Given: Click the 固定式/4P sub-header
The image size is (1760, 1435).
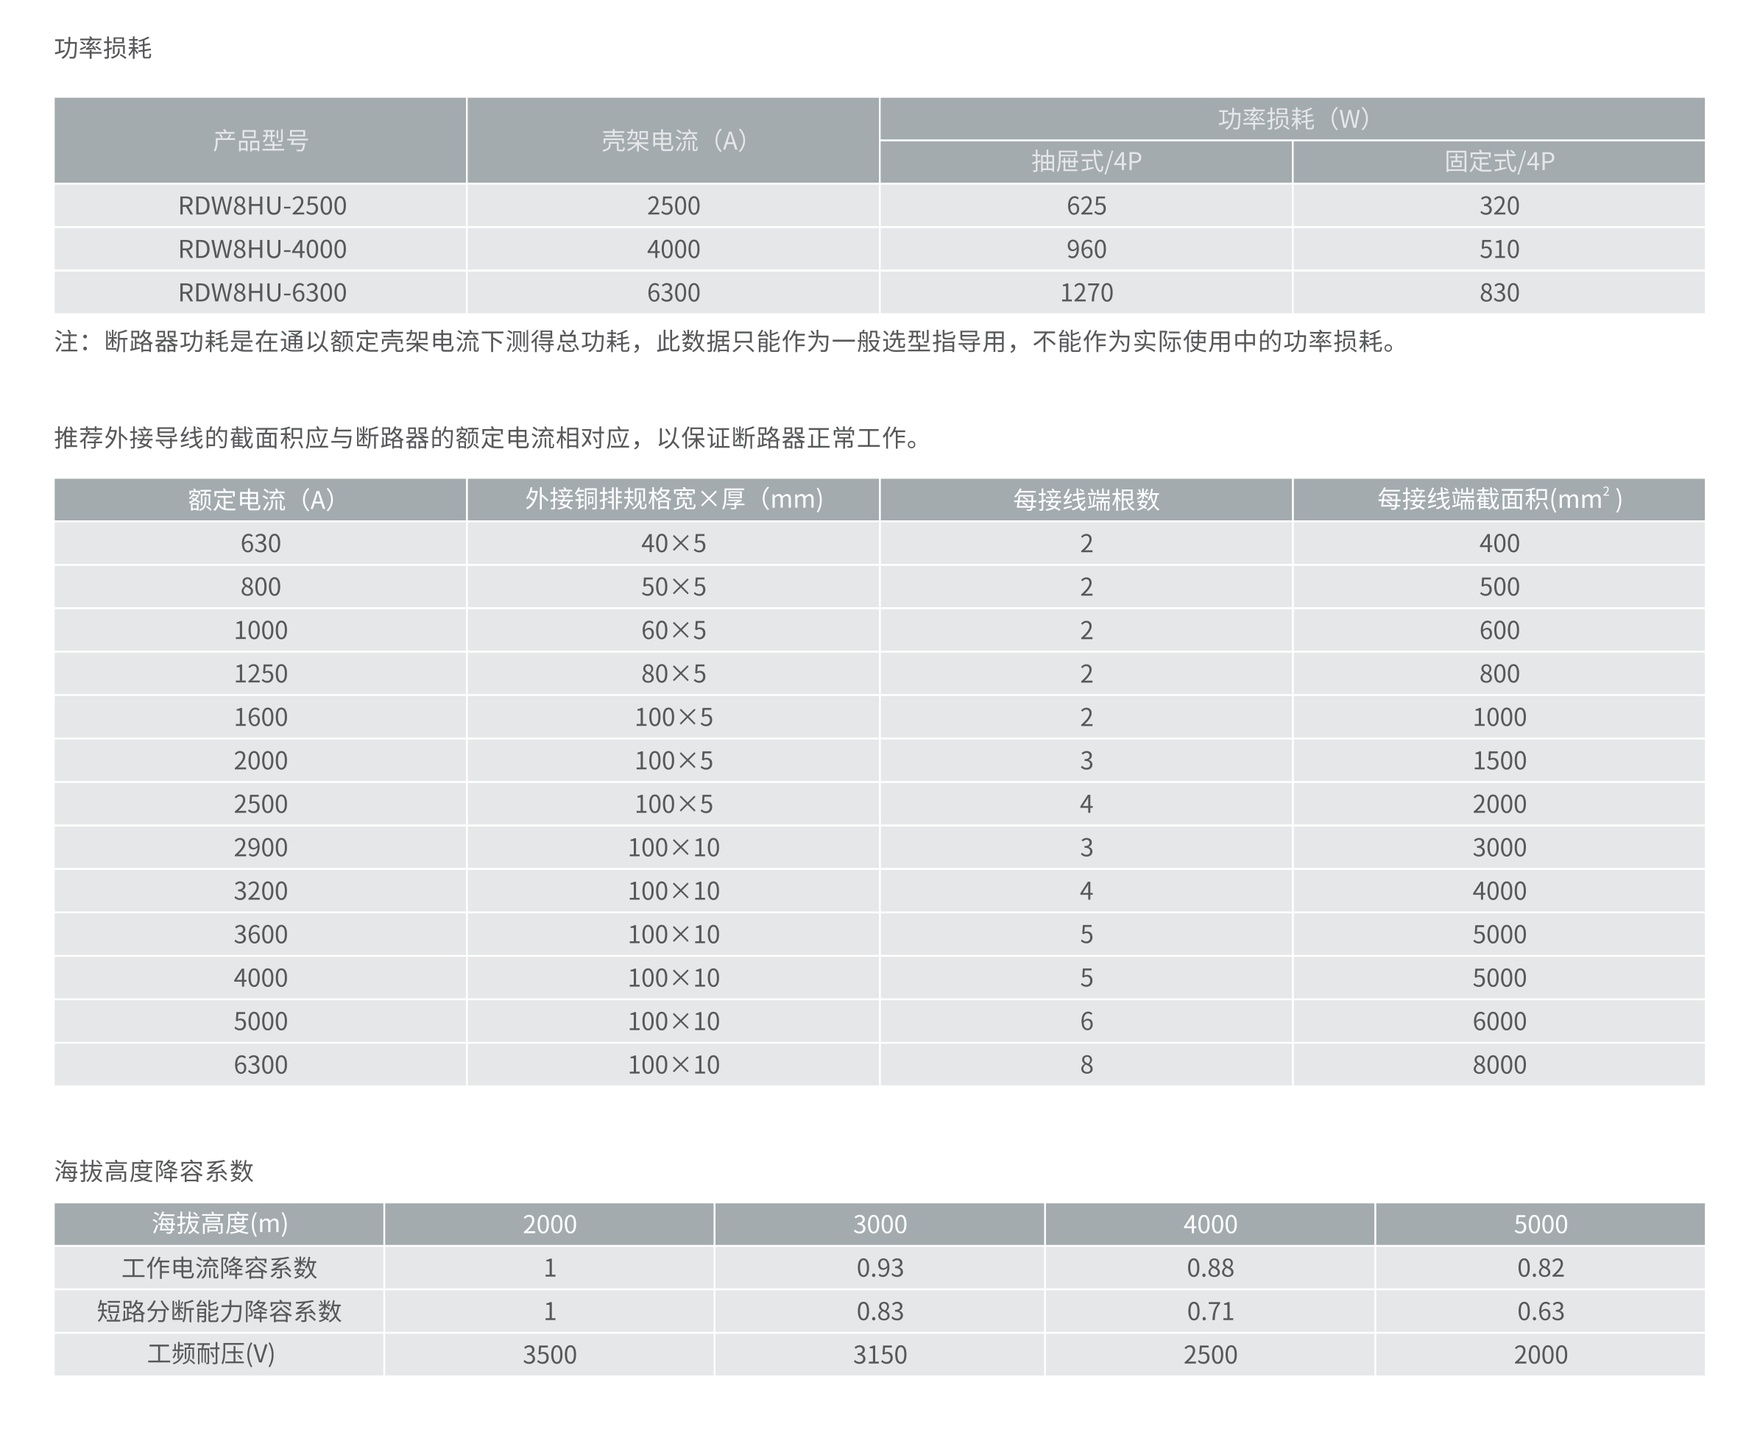Looking at the screenshot, I should click(x=1499, y=162).
